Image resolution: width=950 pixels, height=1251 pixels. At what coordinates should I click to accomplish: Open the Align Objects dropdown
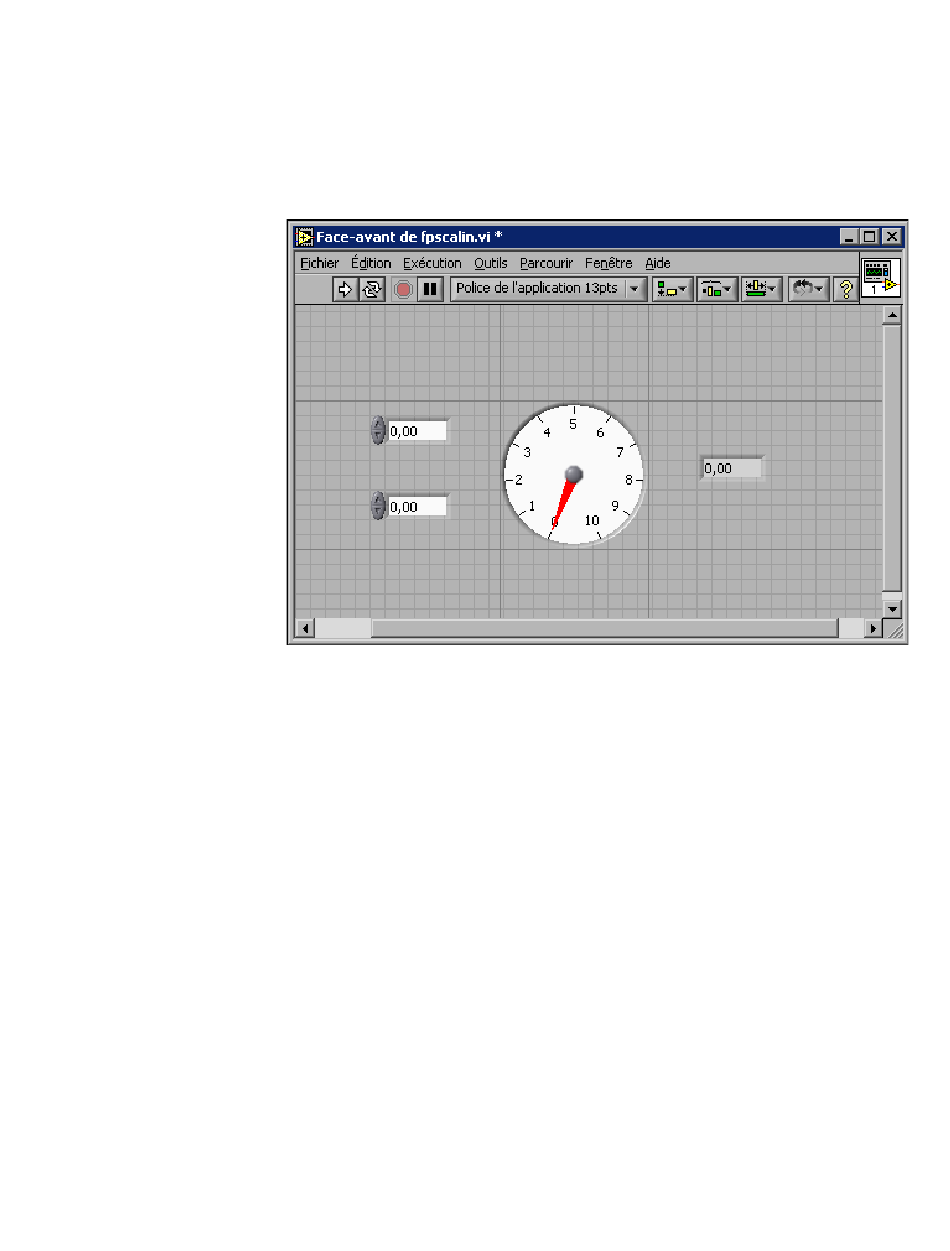(672, 289)
